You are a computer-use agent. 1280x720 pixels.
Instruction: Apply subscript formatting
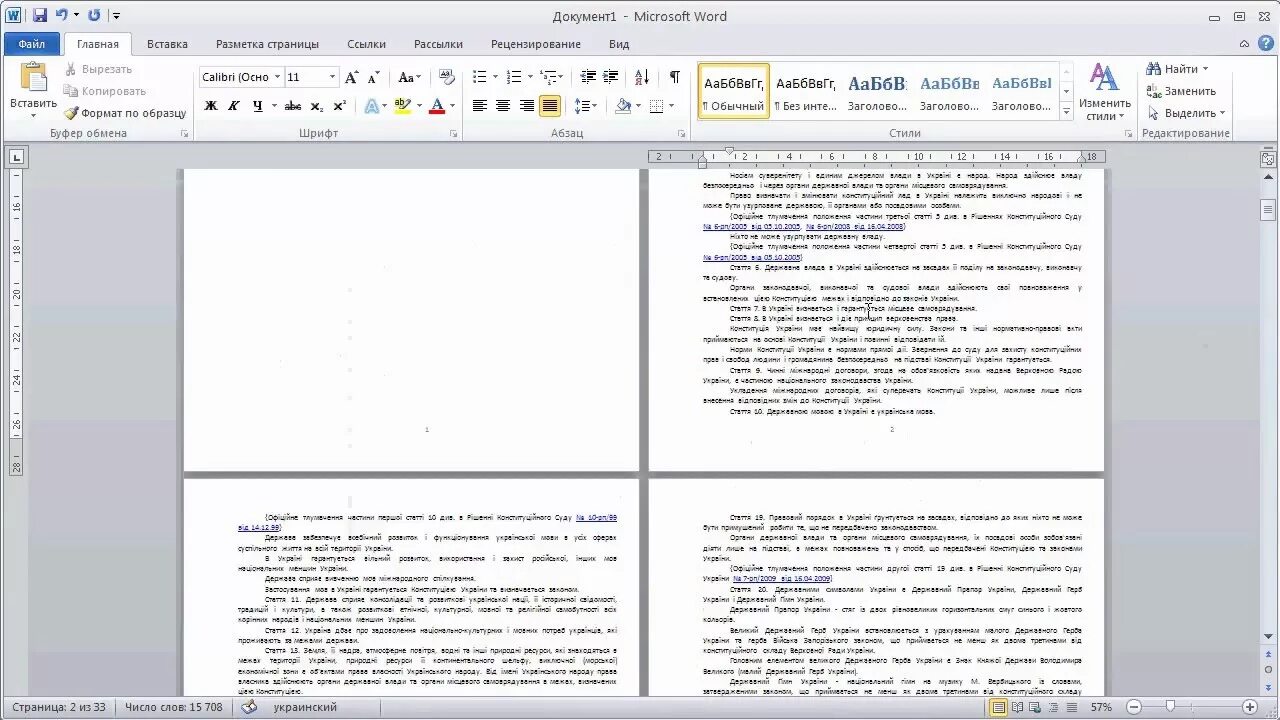click(x=316, y=106)
